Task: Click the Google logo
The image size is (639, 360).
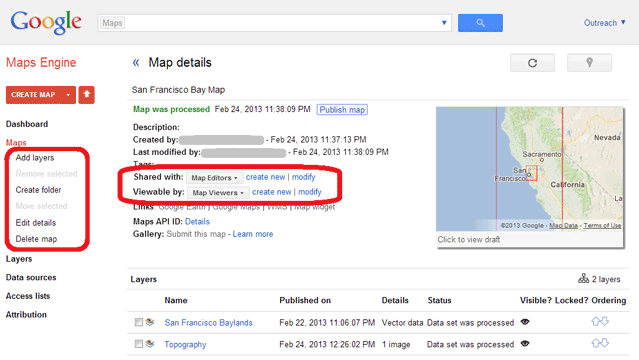Action: click(x=46, y=22)
